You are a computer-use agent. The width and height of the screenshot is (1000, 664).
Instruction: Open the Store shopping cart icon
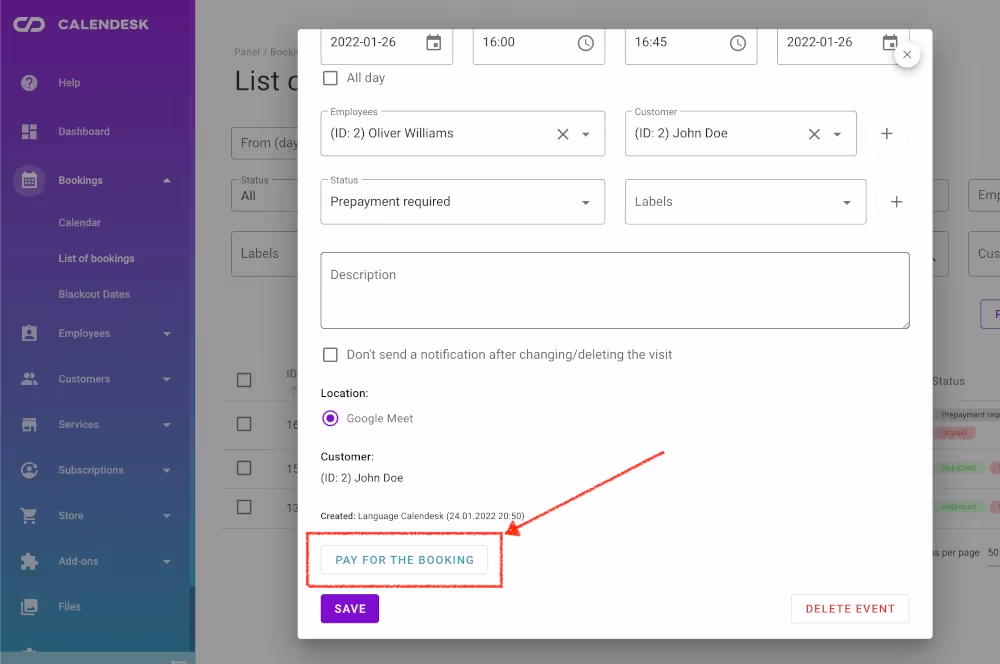click(30, 516)
